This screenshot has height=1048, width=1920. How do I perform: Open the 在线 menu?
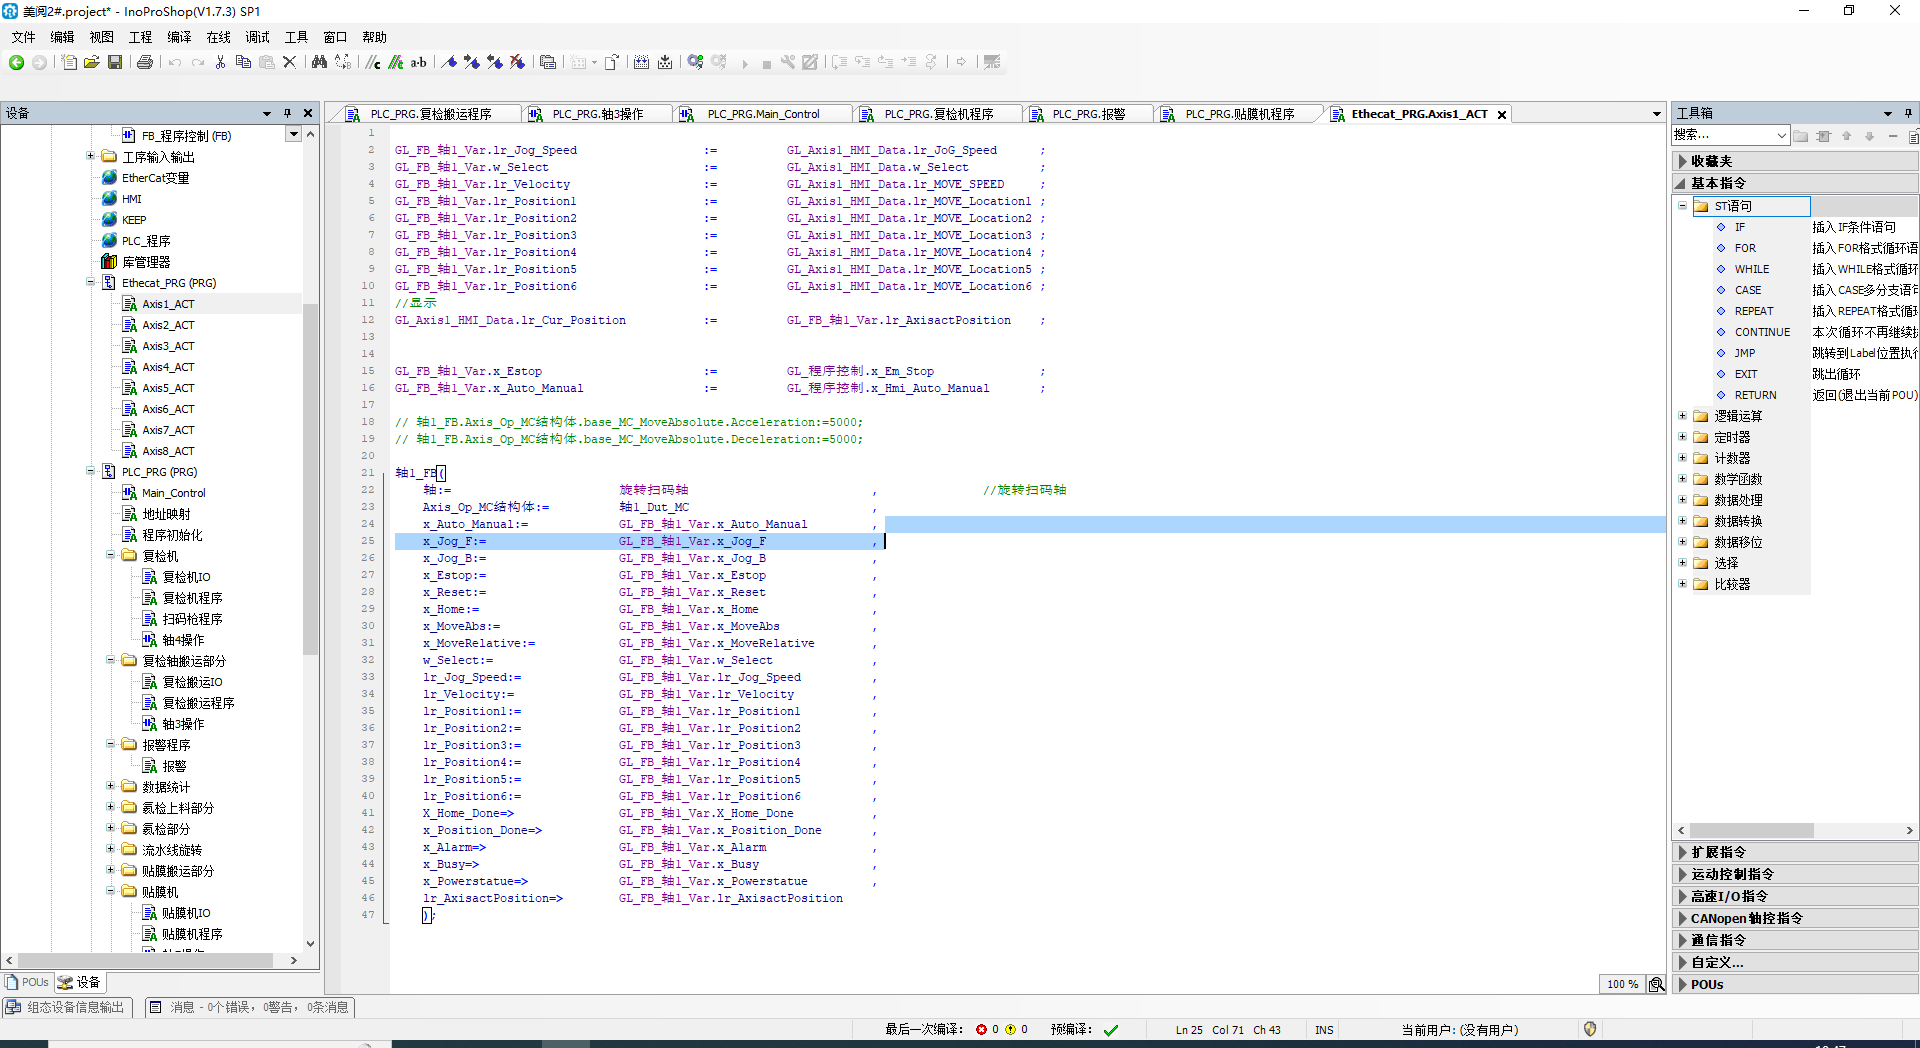(218, 37)
